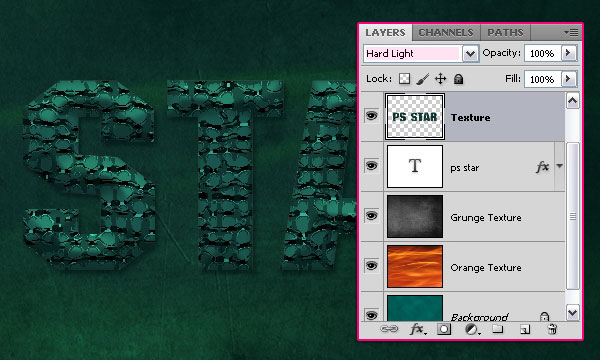600x360 pixels.
Task: Click the lock transparent pixels icon
Action: (404, 79)
